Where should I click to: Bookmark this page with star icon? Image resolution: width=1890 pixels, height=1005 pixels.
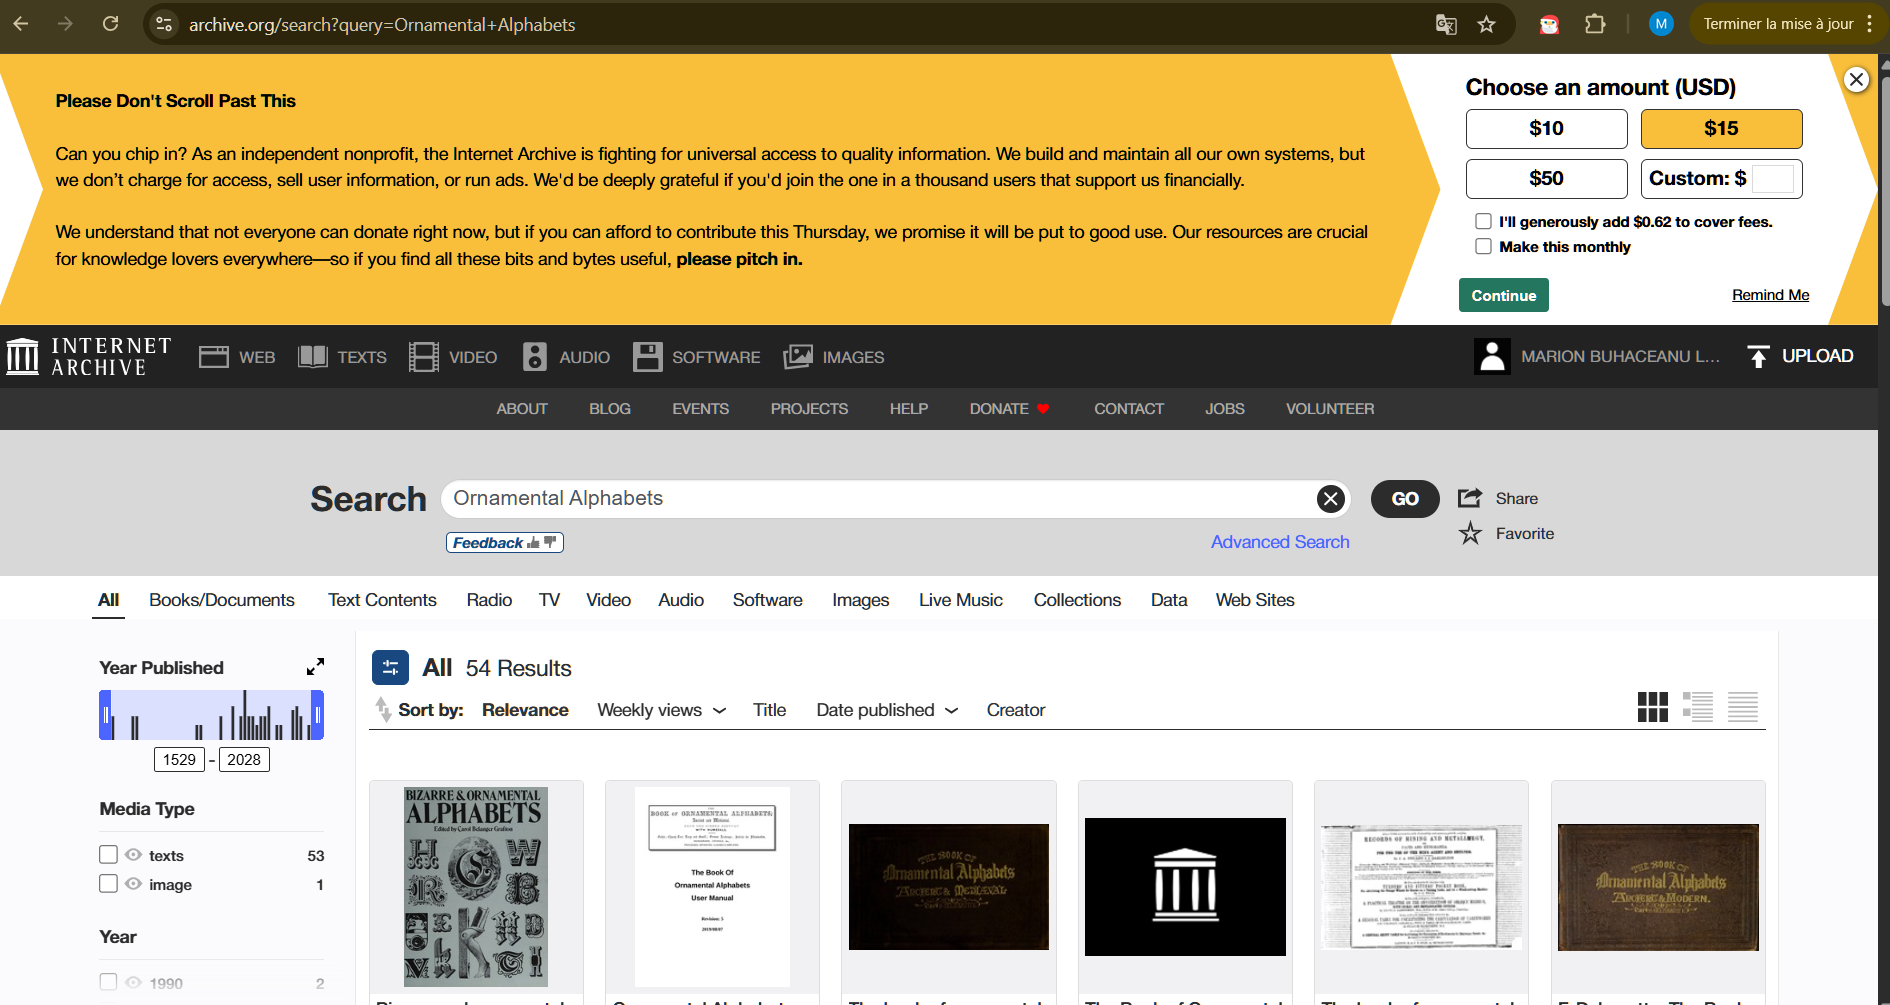coord(1486,24)
